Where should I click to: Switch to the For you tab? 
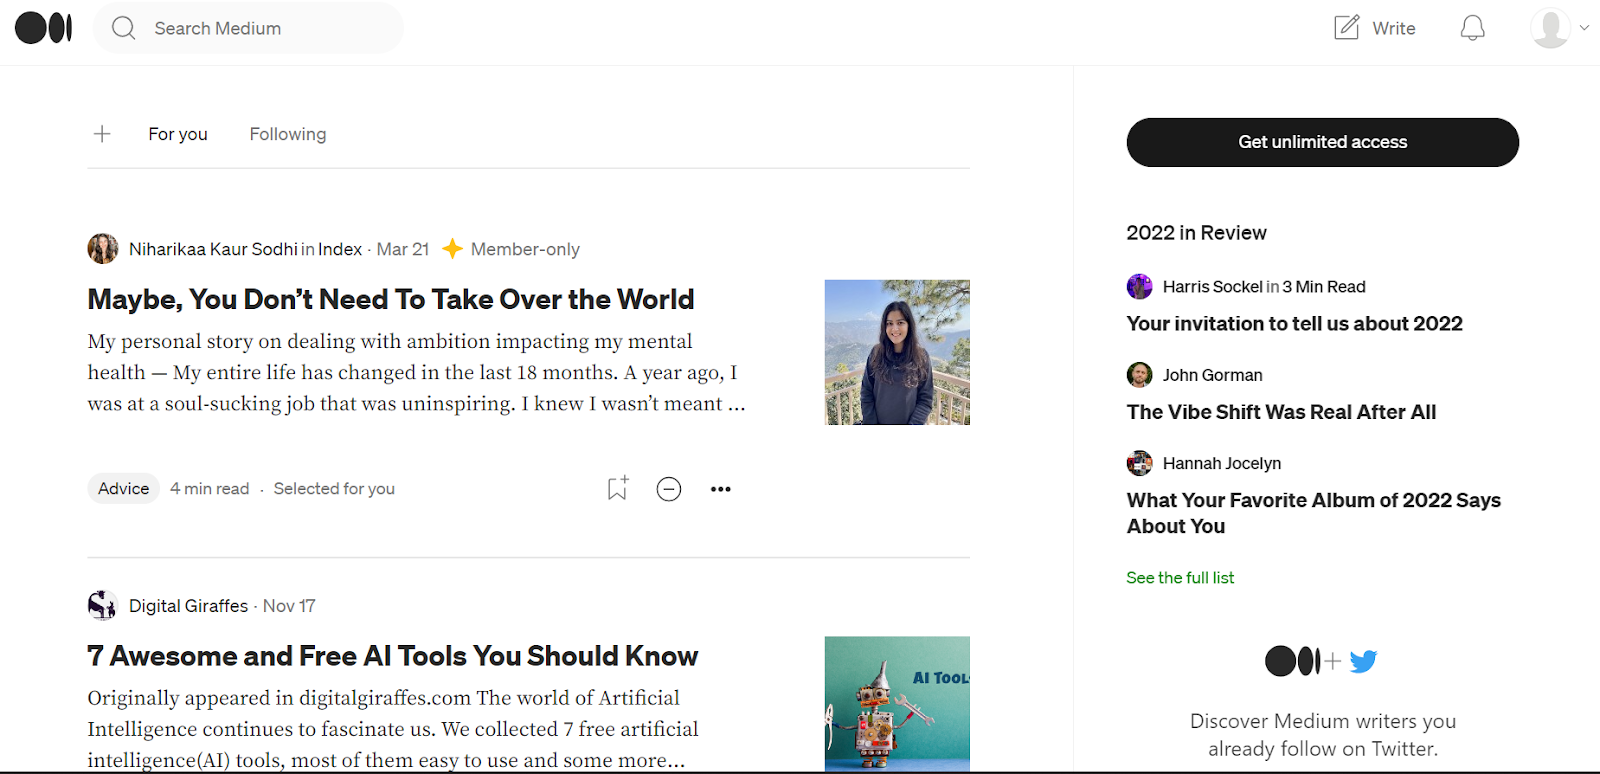(178, 134)
